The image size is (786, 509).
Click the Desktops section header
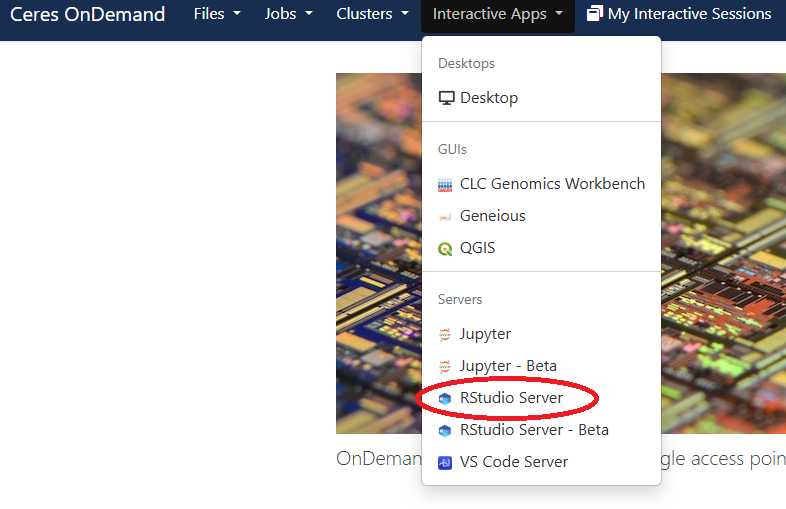tap(466, 64)
